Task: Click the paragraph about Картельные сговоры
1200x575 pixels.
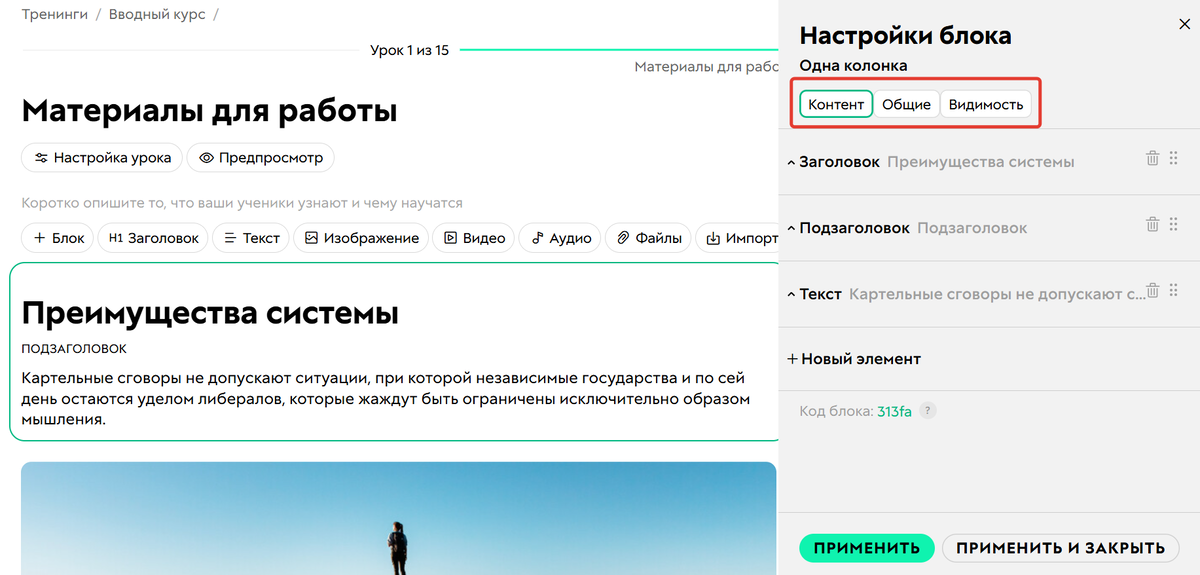Action: click(x=385, y=399)
